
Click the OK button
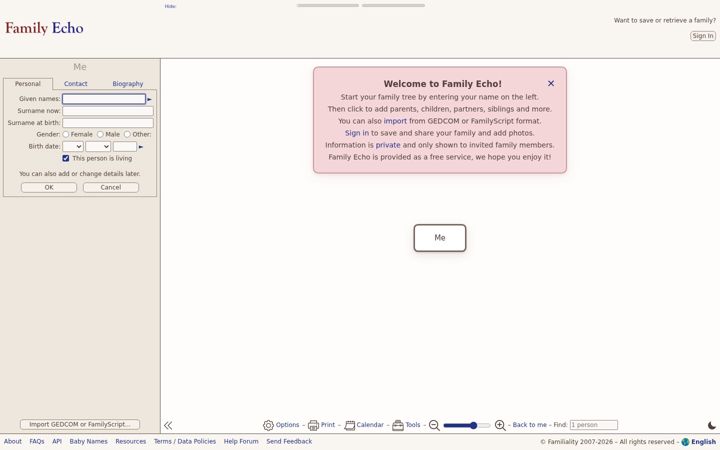coord(49,187)
